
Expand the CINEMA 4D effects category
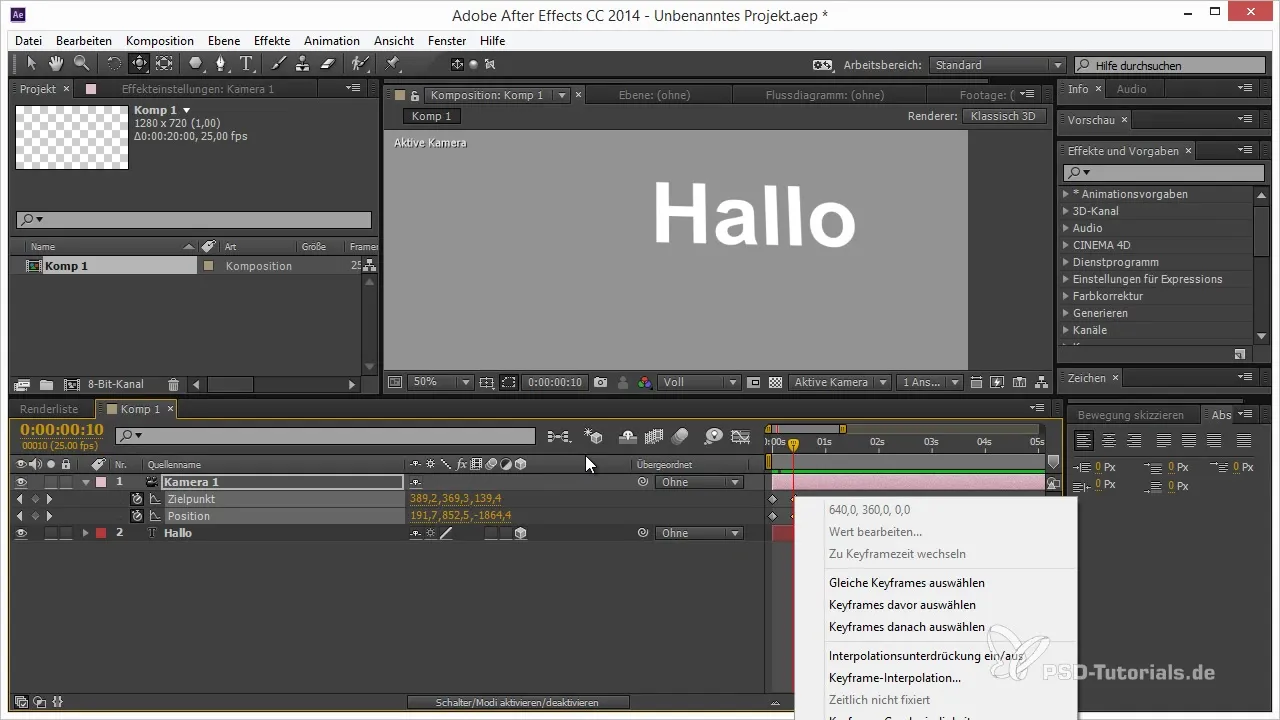[1066, 245]
